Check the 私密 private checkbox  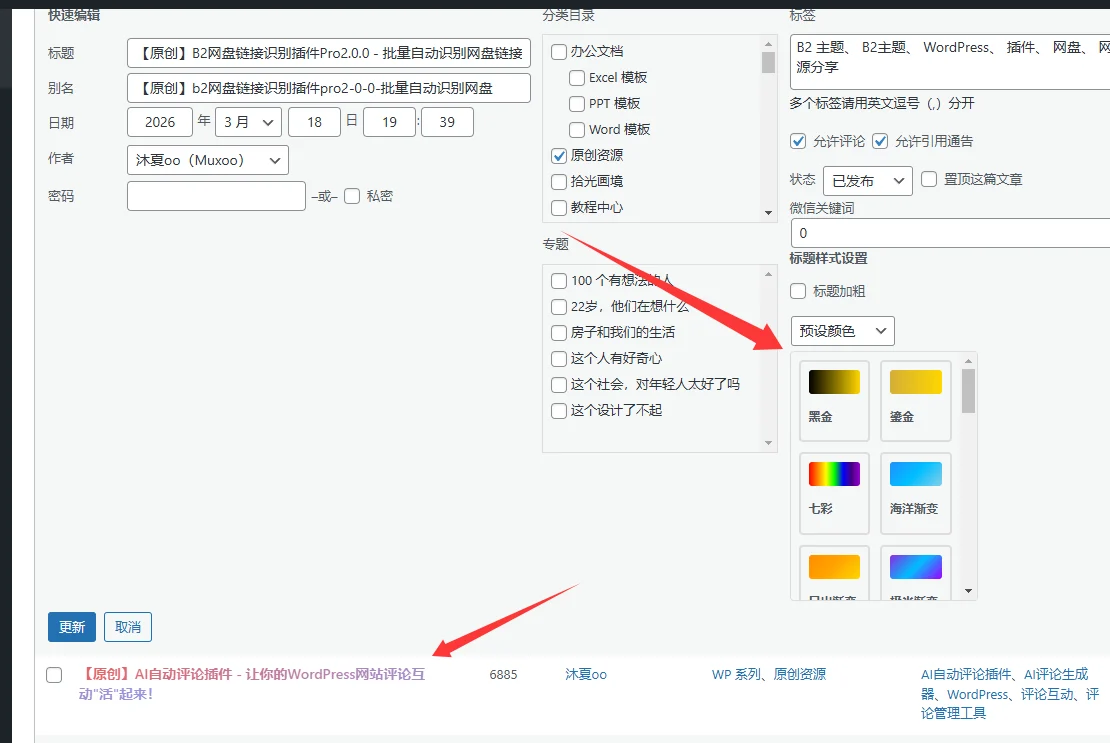[352, 196]
